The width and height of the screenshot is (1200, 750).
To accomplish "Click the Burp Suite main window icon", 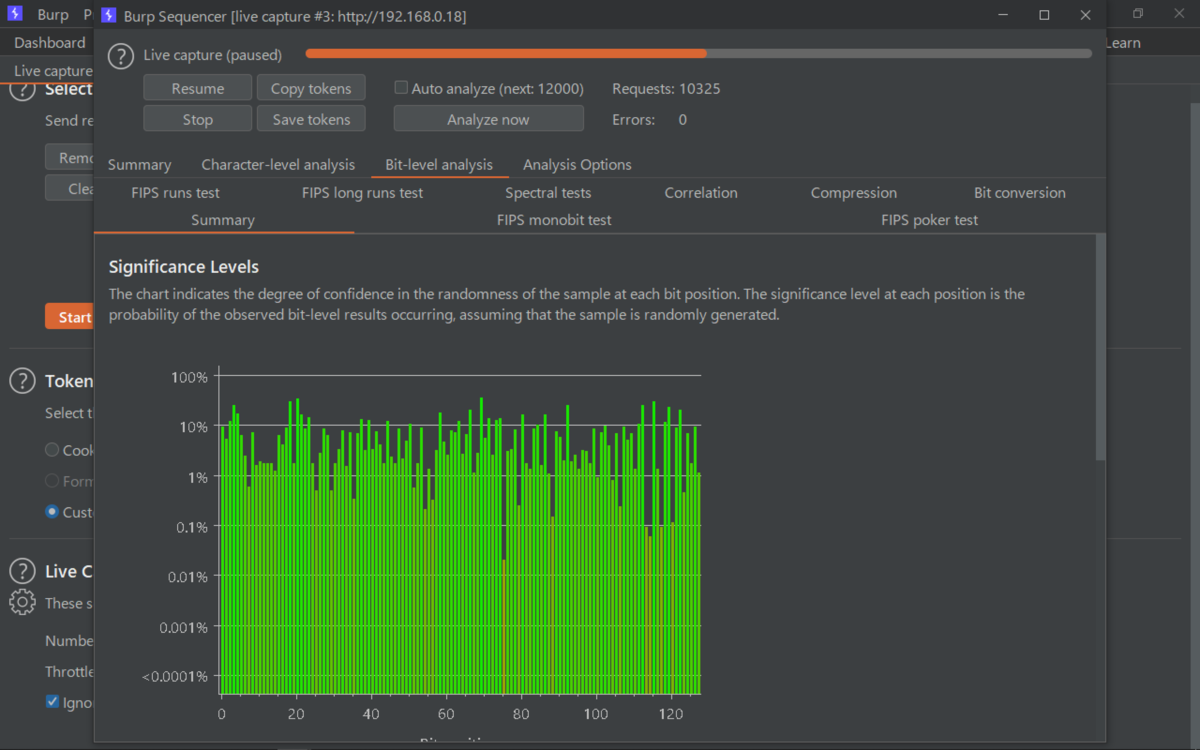I will [14, 15].
